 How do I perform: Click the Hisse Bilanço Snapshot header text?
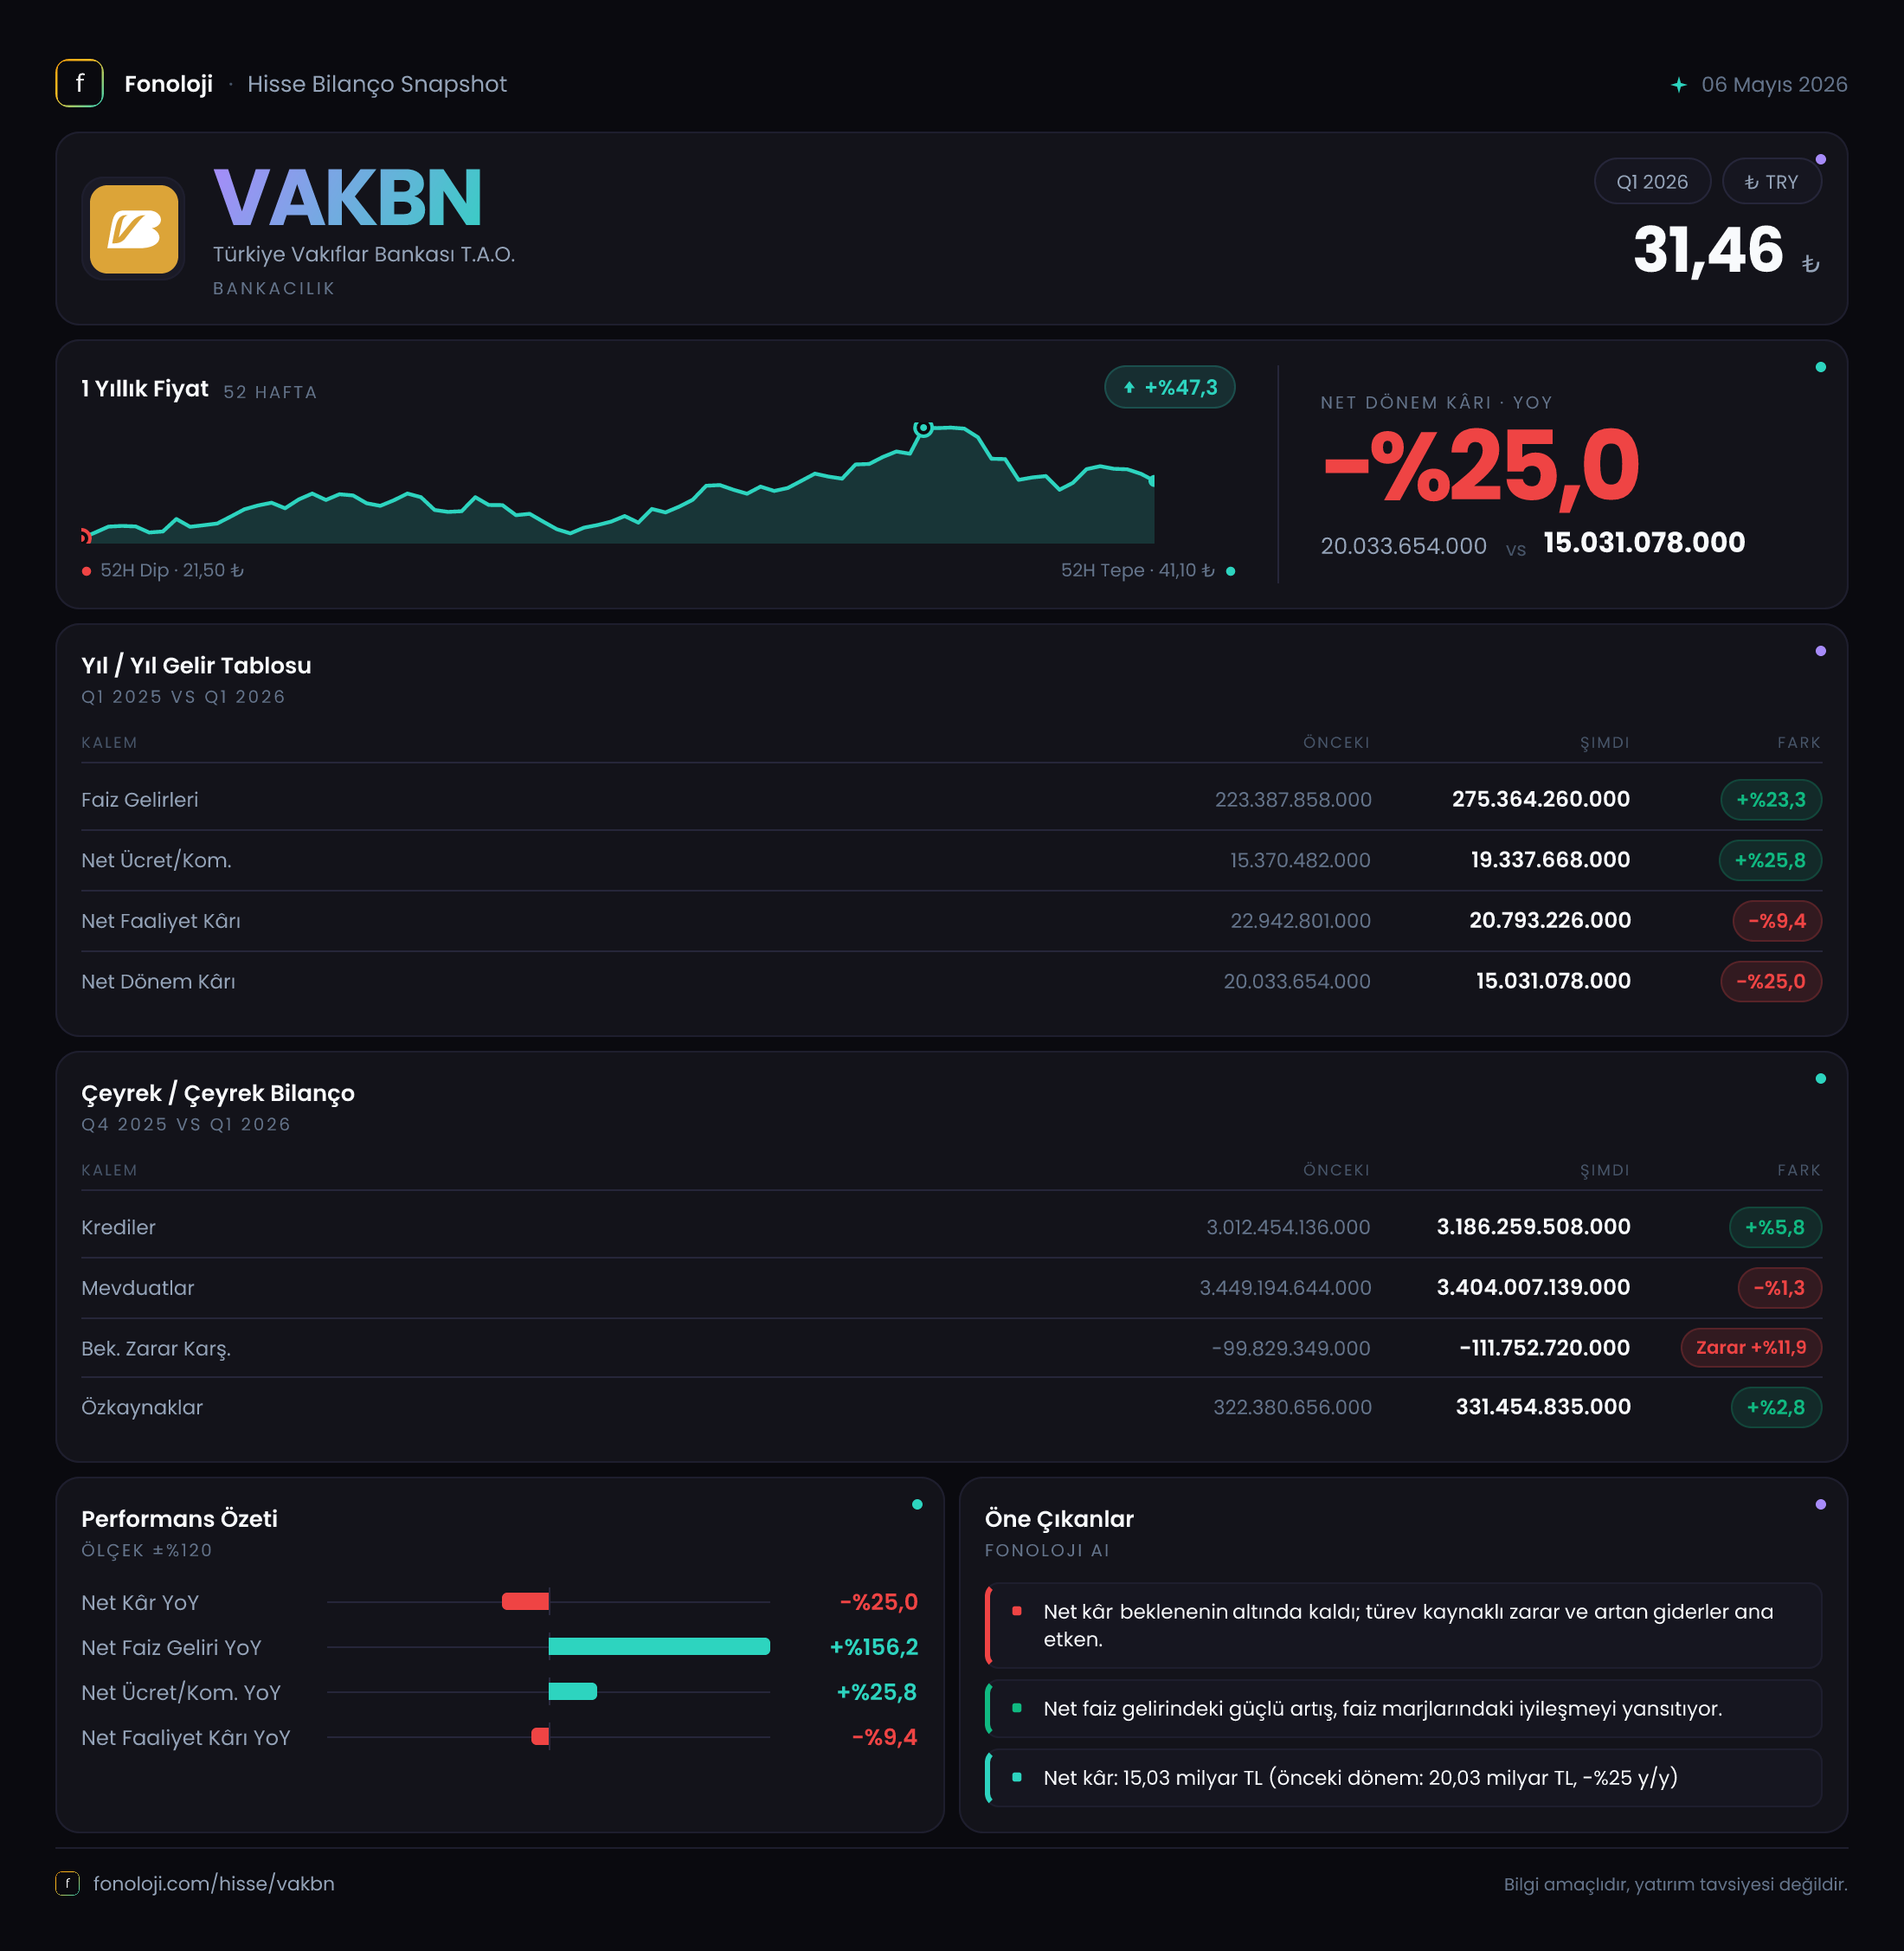point(377,84)
